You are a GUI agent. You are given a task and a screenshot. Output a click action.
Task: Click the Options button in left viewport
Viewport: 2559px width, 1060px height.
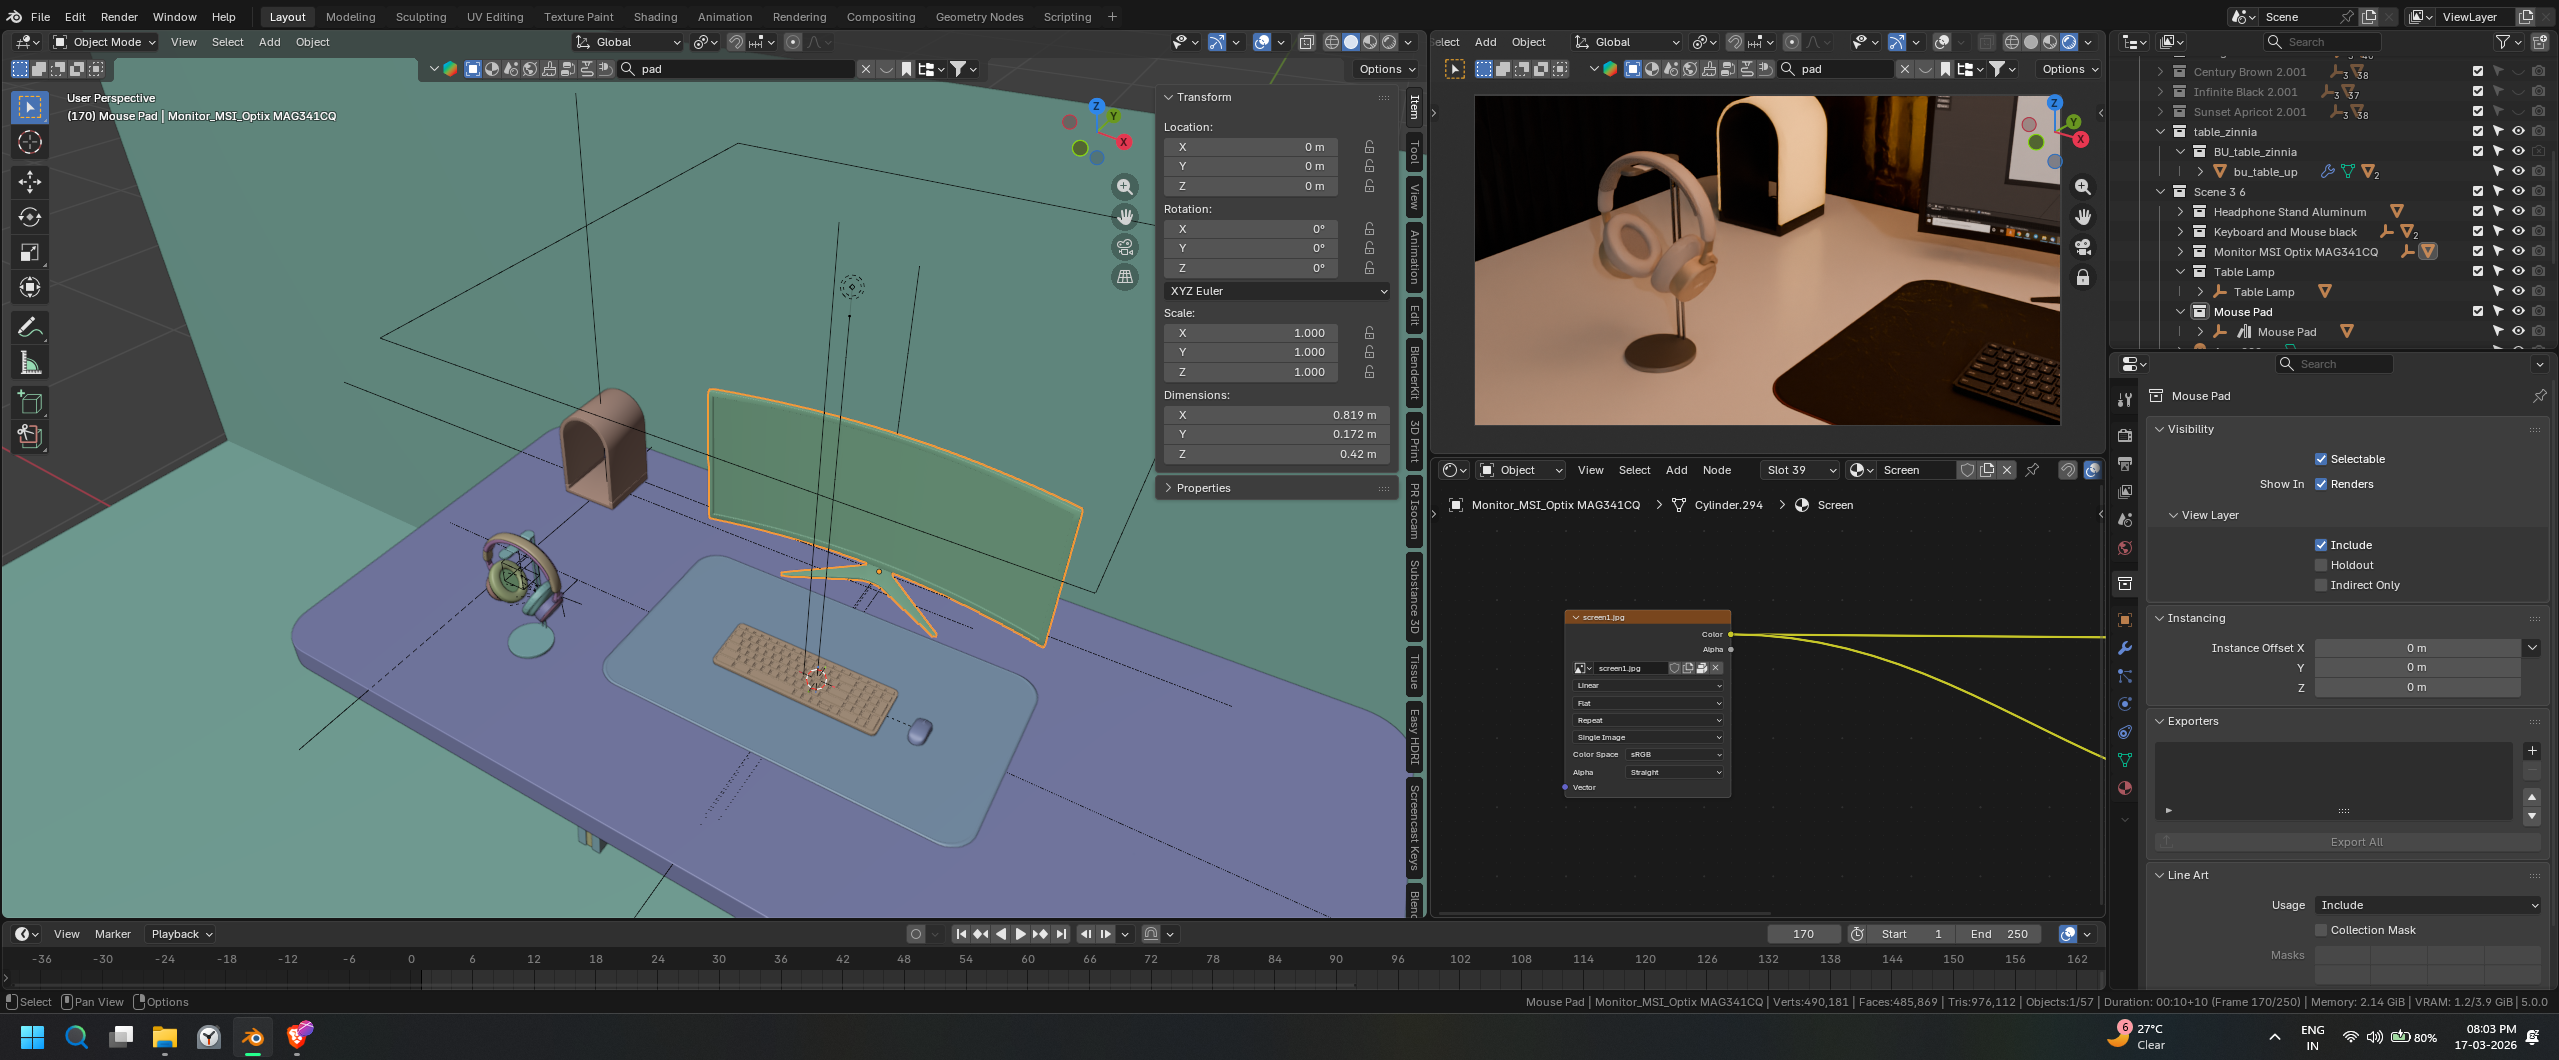1387,69
